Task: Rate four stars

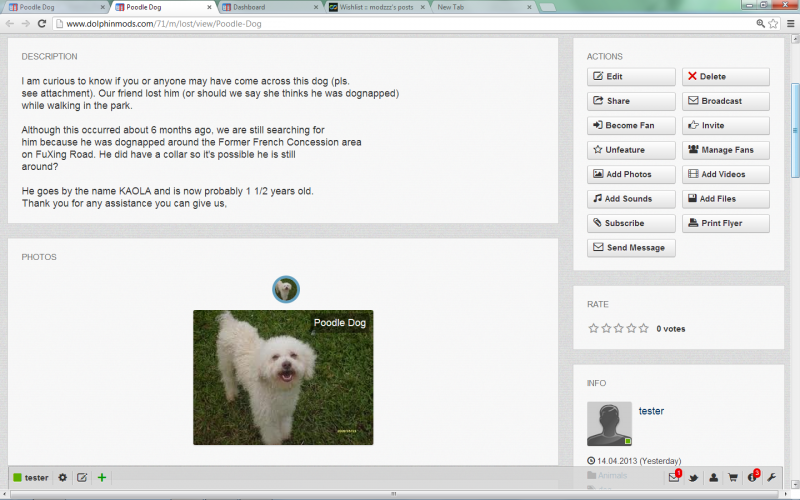Action: pyautogui.click(x=631, y=329)
